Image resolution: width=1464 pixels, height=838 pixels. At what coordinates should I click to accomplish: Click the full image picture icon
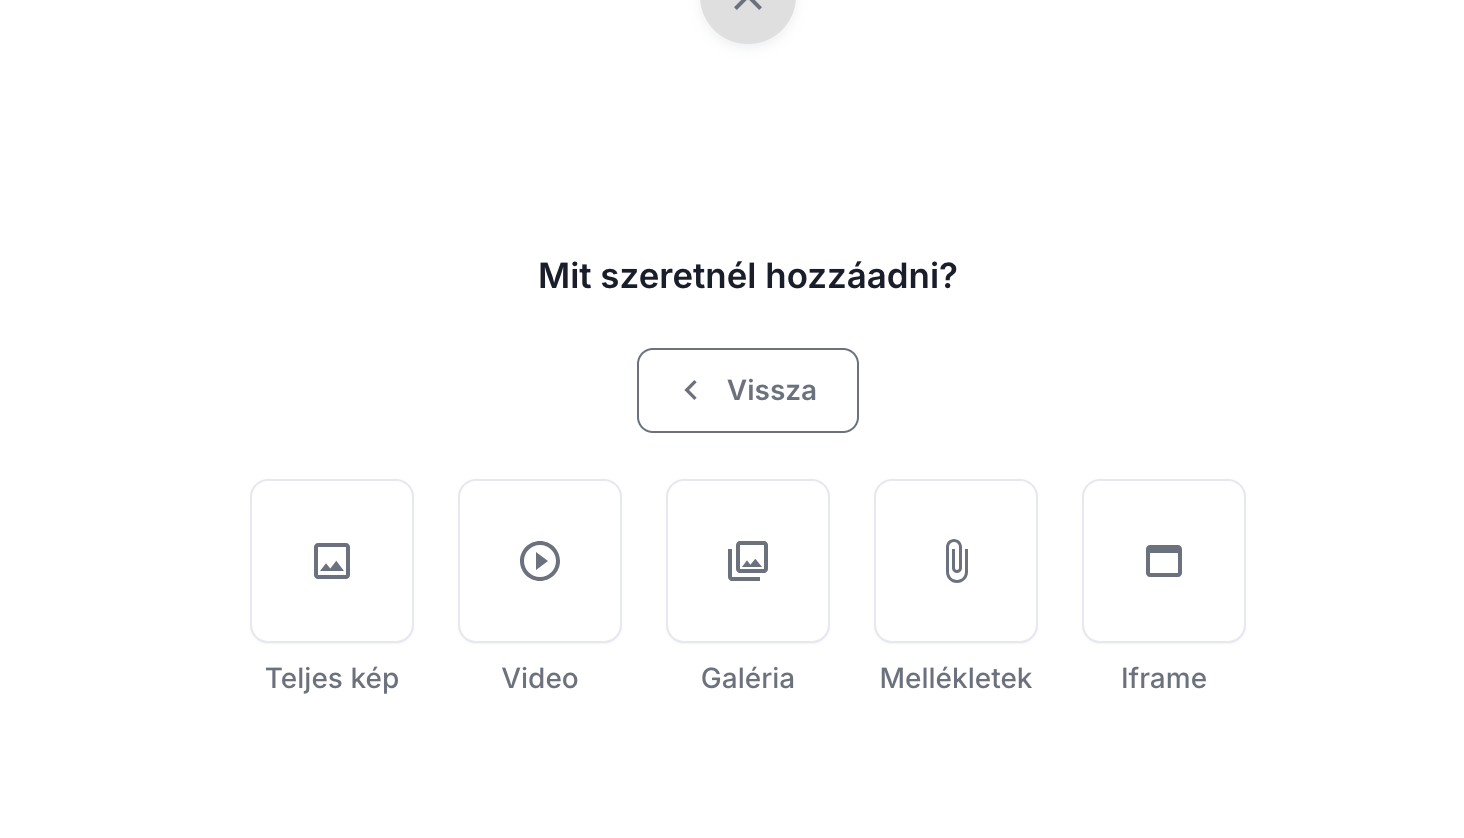click(x=332, y=561)
